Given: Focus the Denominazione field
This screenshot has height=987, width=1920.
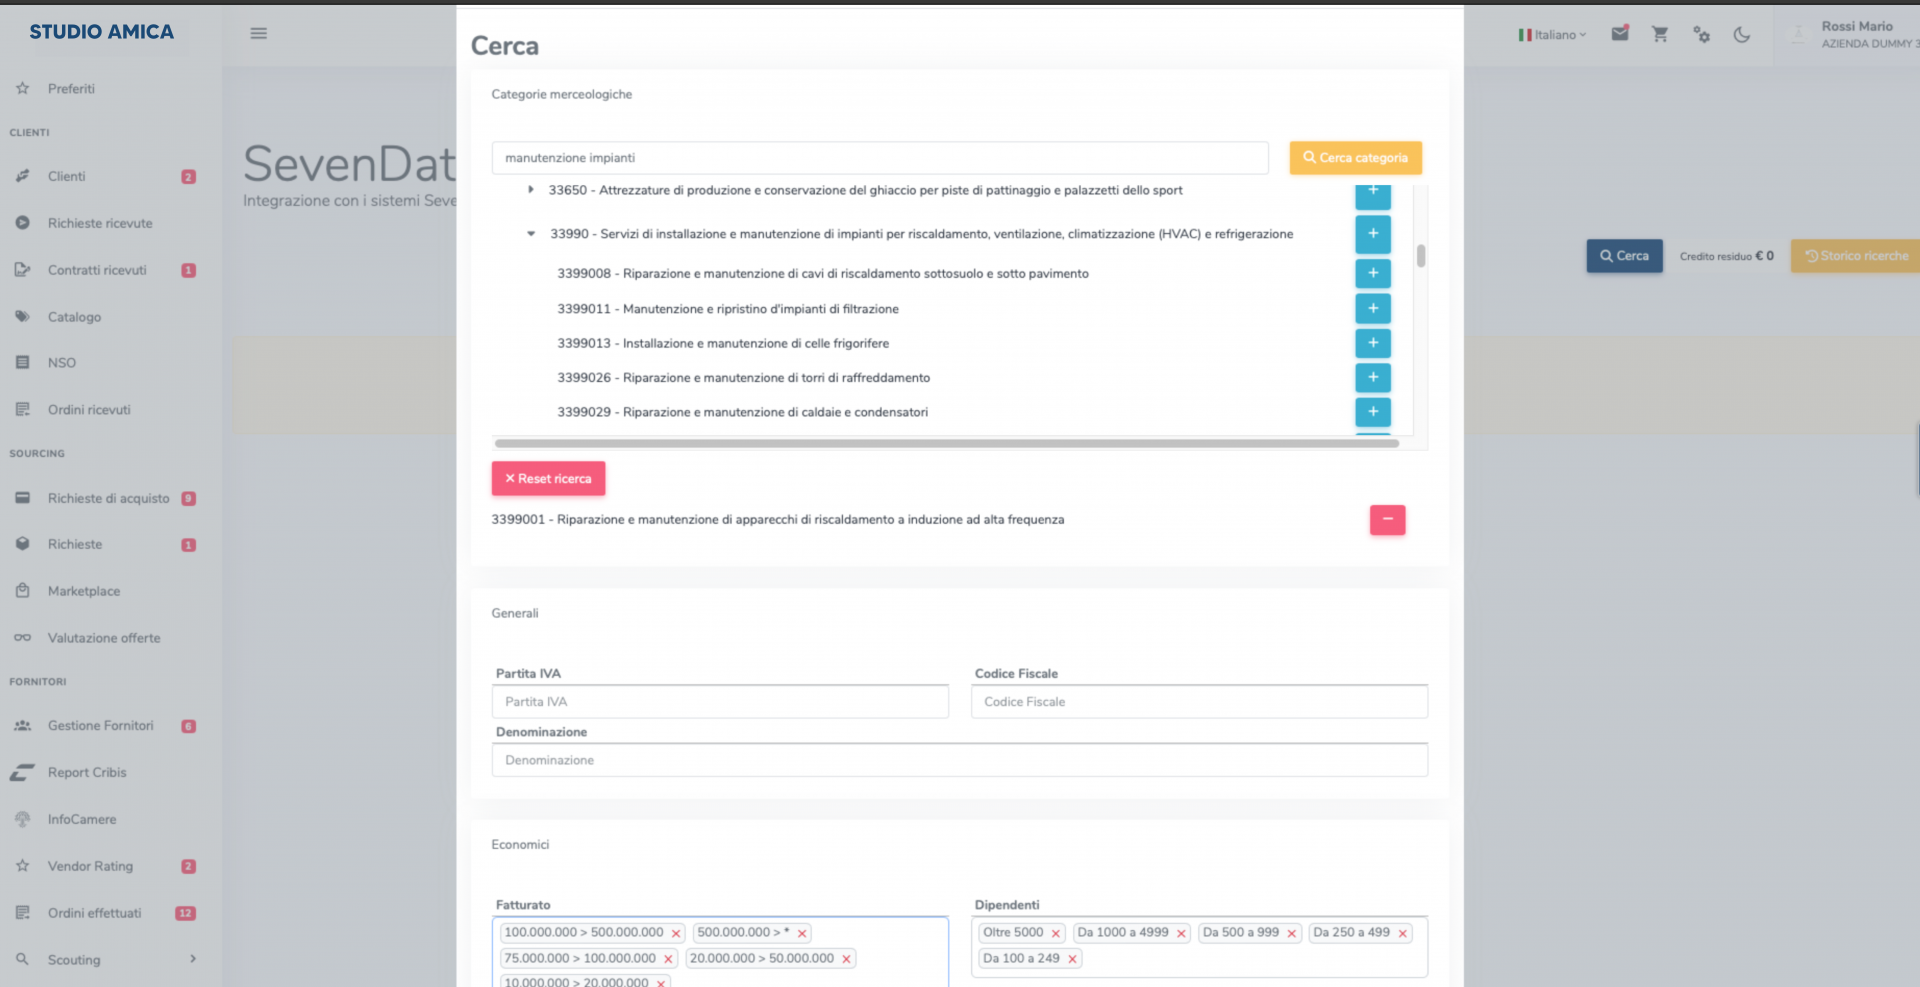Looking at the screenshot, I should coord(960,760).
